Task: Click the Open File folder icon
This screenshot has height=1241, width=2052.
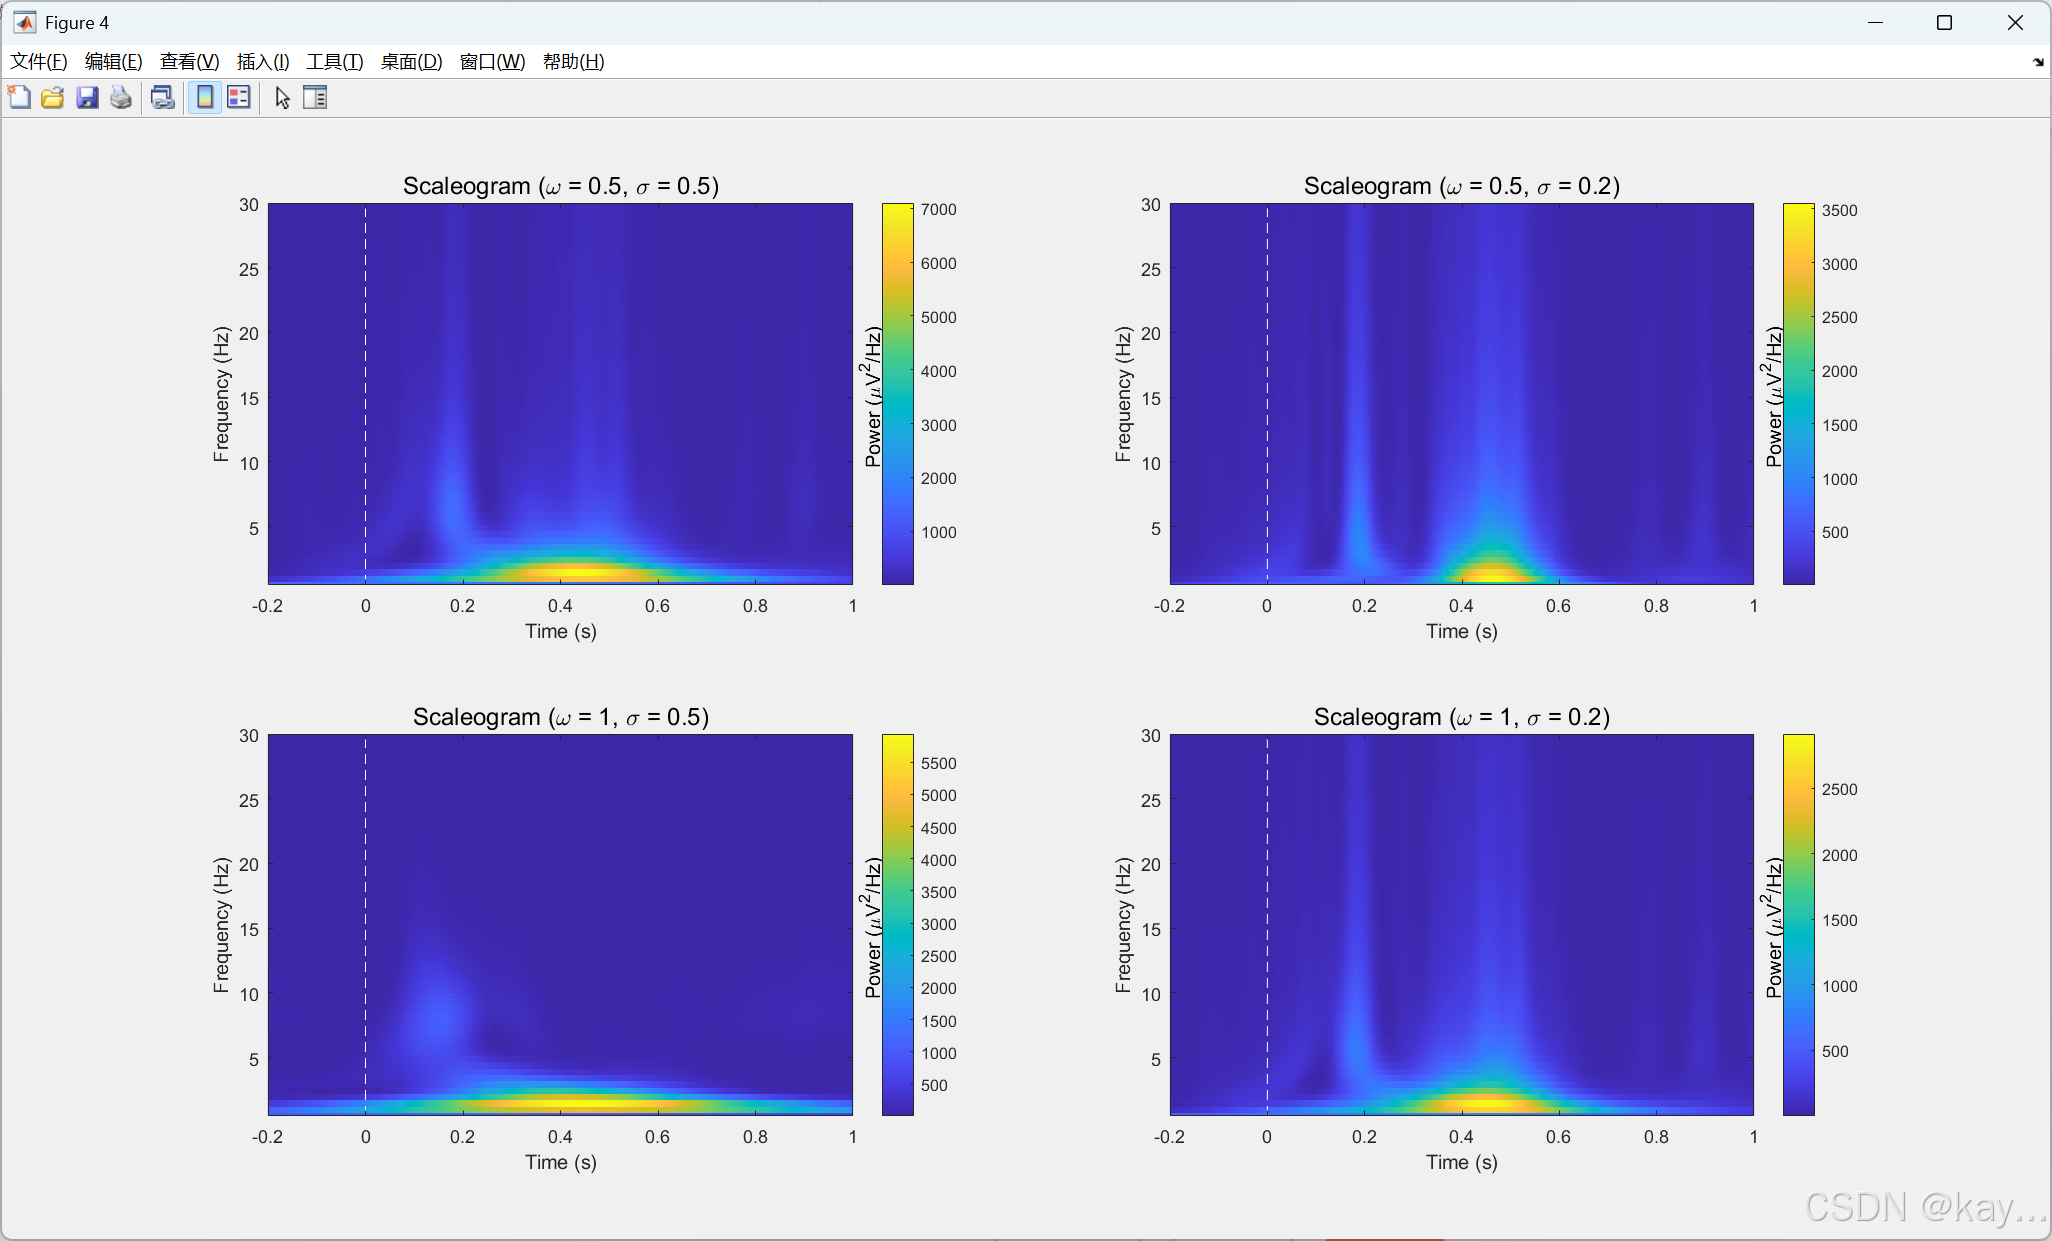Action: click(x=53, y=97)
